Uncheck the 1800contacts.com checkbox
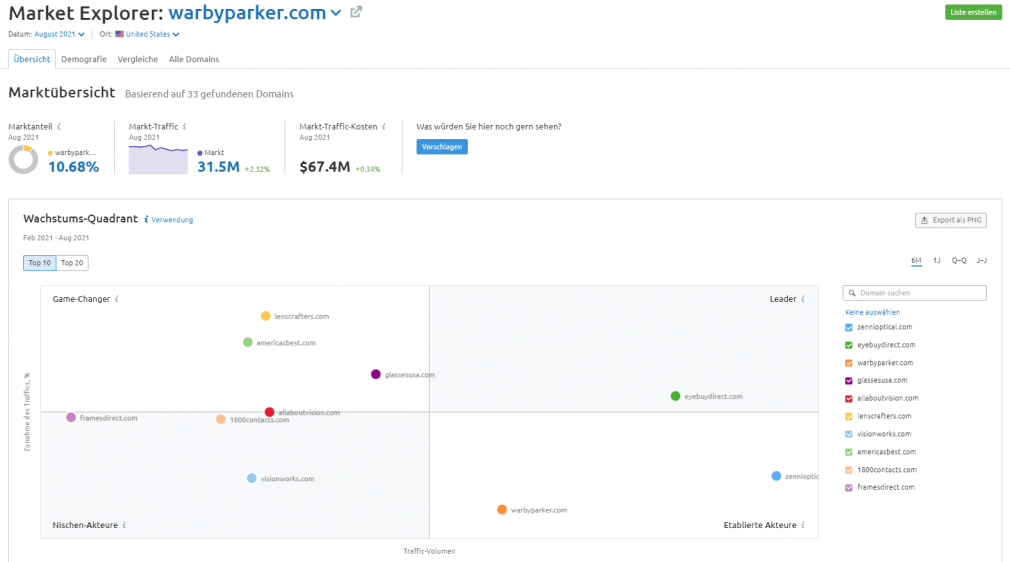This screenshot has height=562, width=1010. coord(848,470)
